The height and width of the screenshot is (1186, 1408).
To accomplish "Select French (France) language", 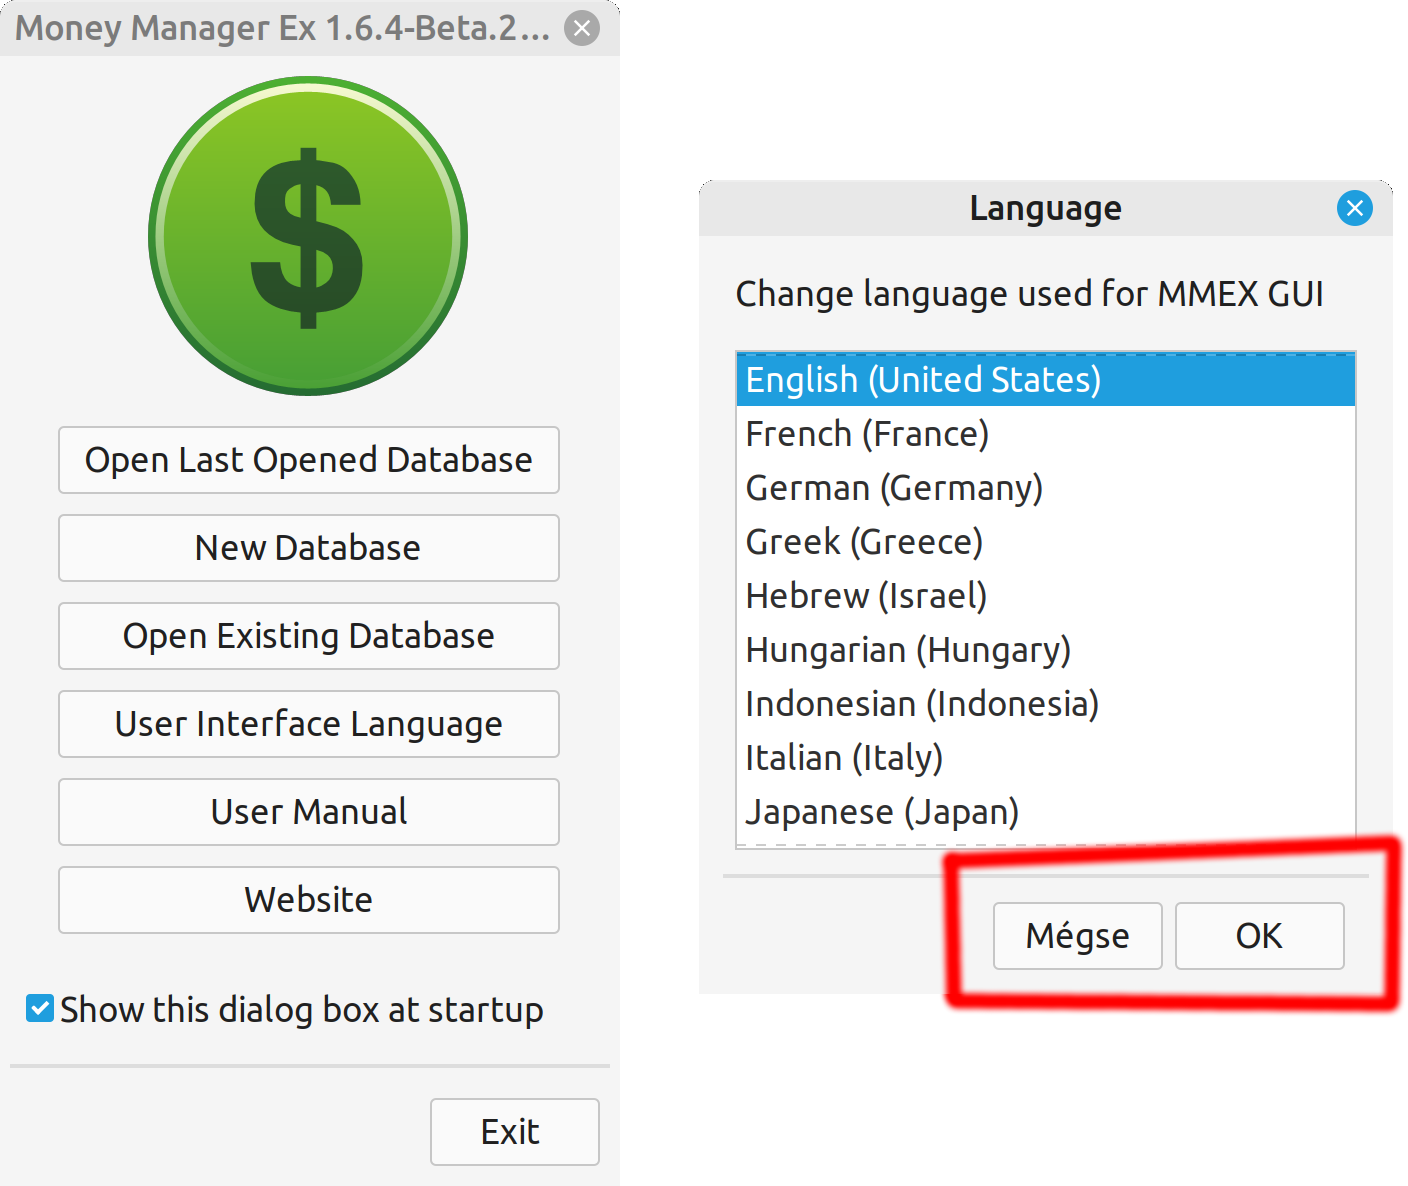I will 866,433.
